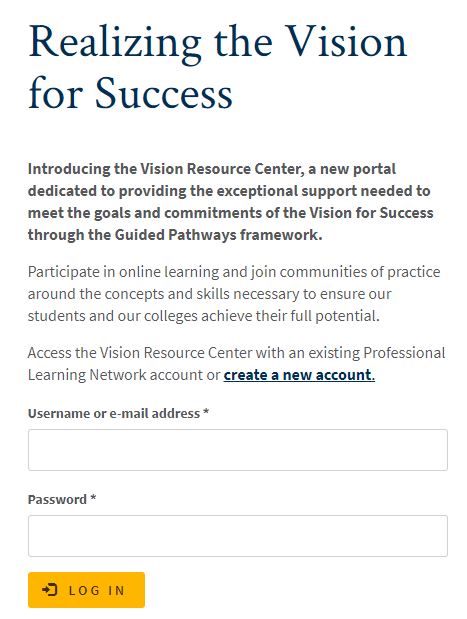The height and width of the screenshot is (619, 467).
Task: Click the bold Introducing the Vision Resource Center paragraph
Action: tap(231, 202)
